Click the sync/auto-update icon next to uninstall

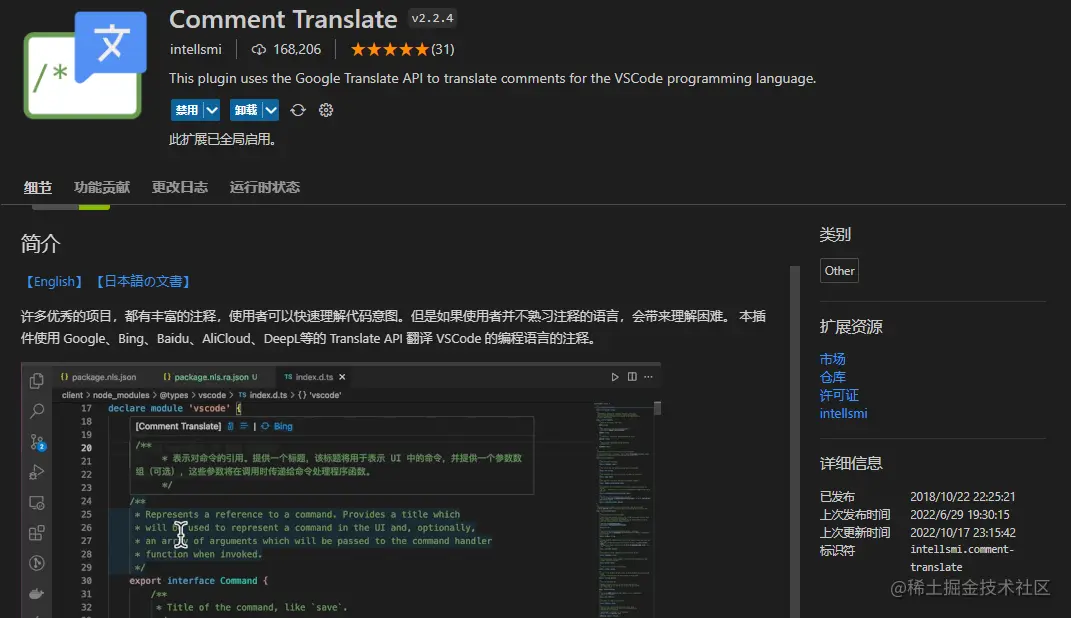tap(298, 110)
